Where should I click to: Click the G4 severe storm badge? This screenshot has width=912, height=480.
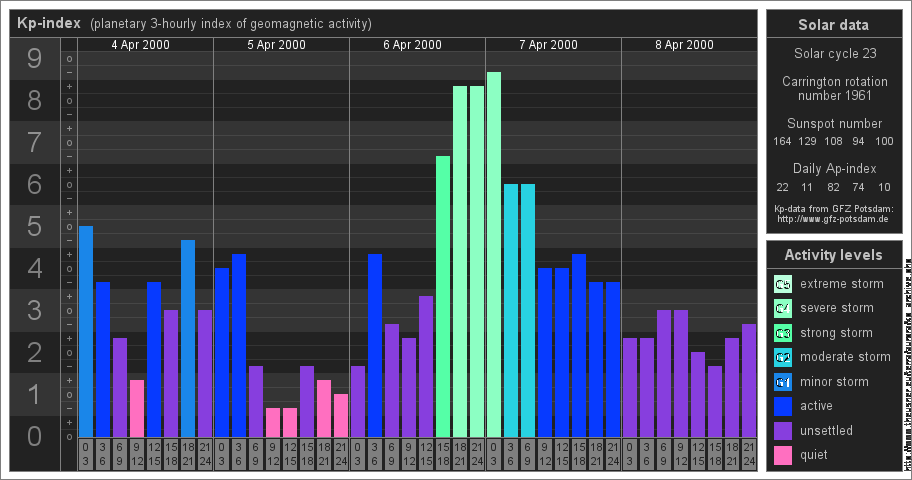click(x=782, y=308)
